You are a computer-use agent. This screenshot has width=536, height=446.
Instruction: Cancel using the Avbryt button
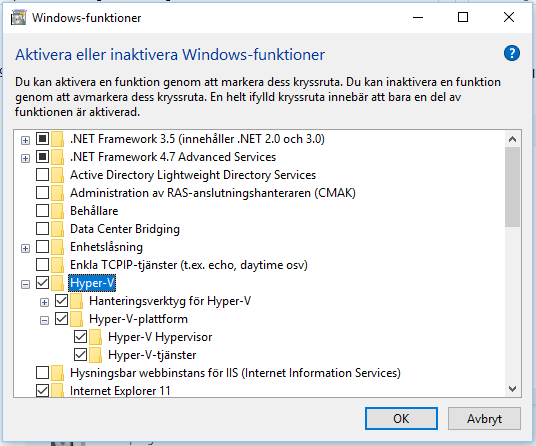pos(484,419)
